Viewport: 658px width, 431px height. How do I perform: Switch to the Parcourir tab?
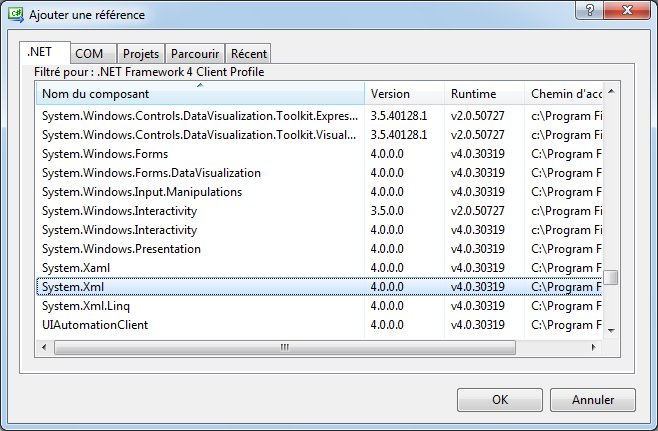coord(196,54)
